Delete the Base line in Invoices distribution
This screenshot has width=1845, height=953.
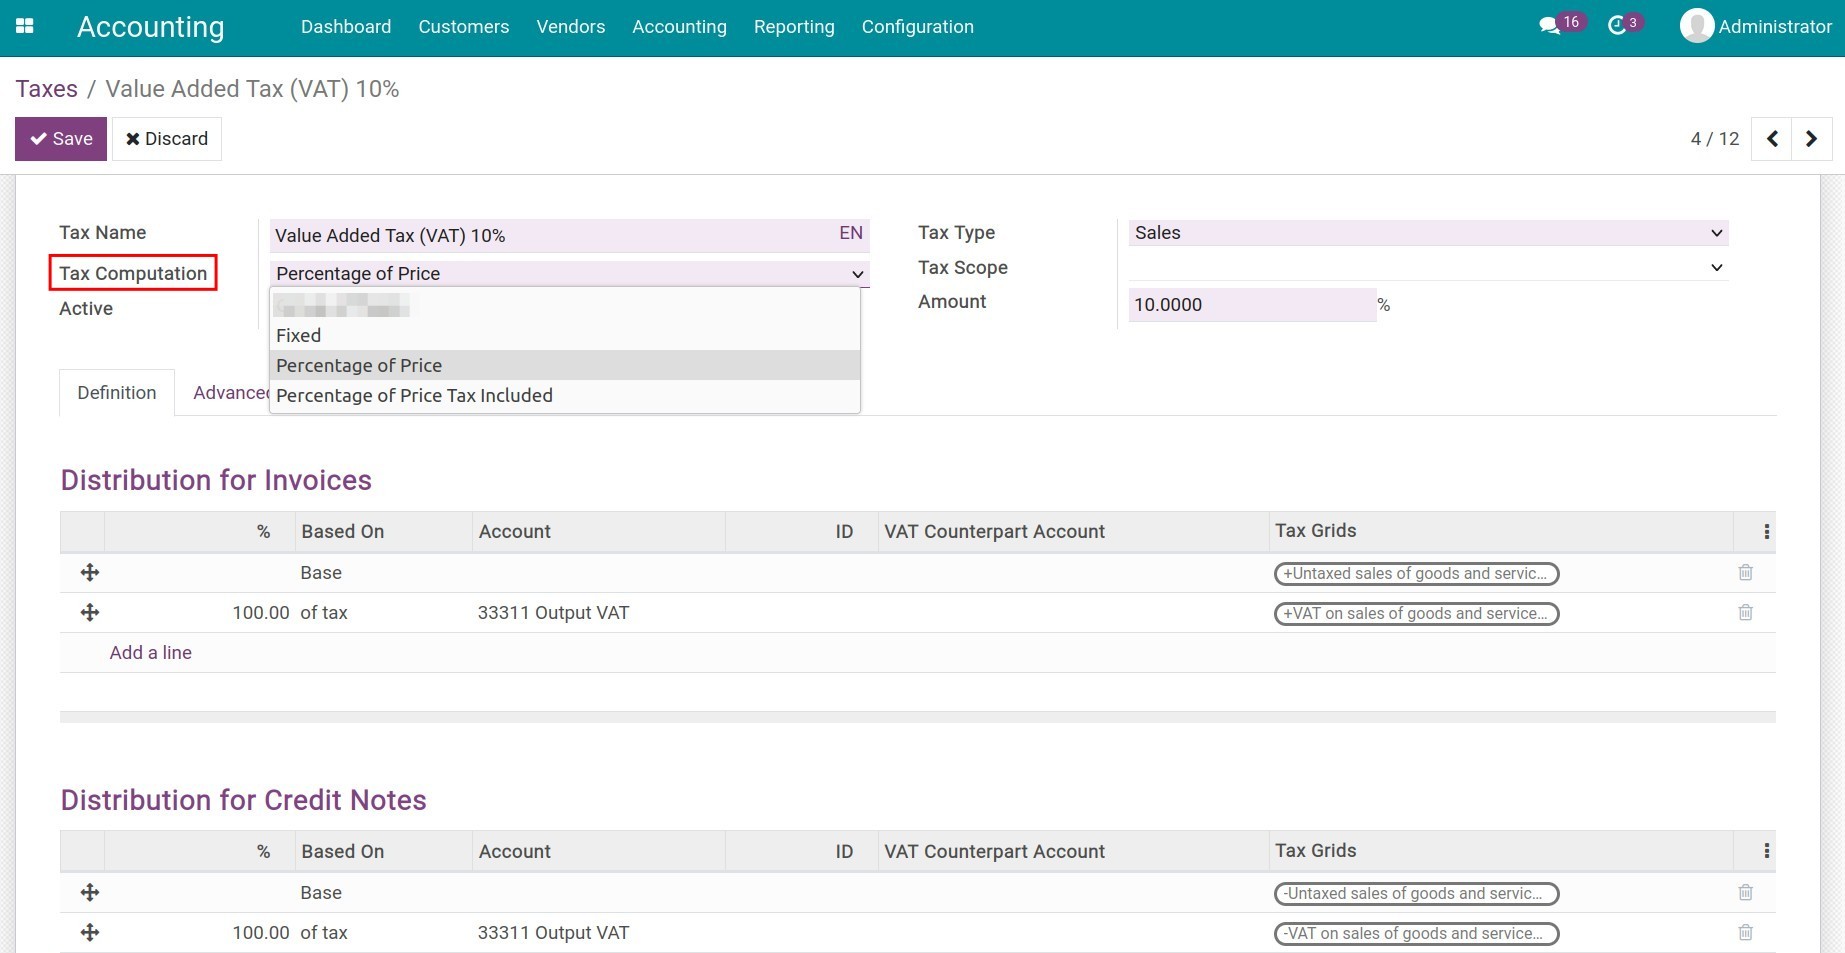pos(1745,573)
